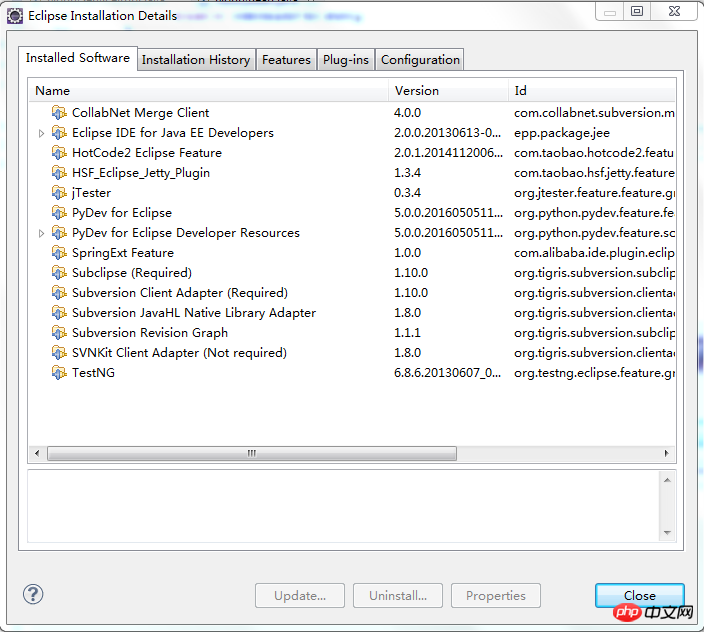Select Subversion JavaHL Native Library Adapter
704x632 pixels.
click(352, 312)
